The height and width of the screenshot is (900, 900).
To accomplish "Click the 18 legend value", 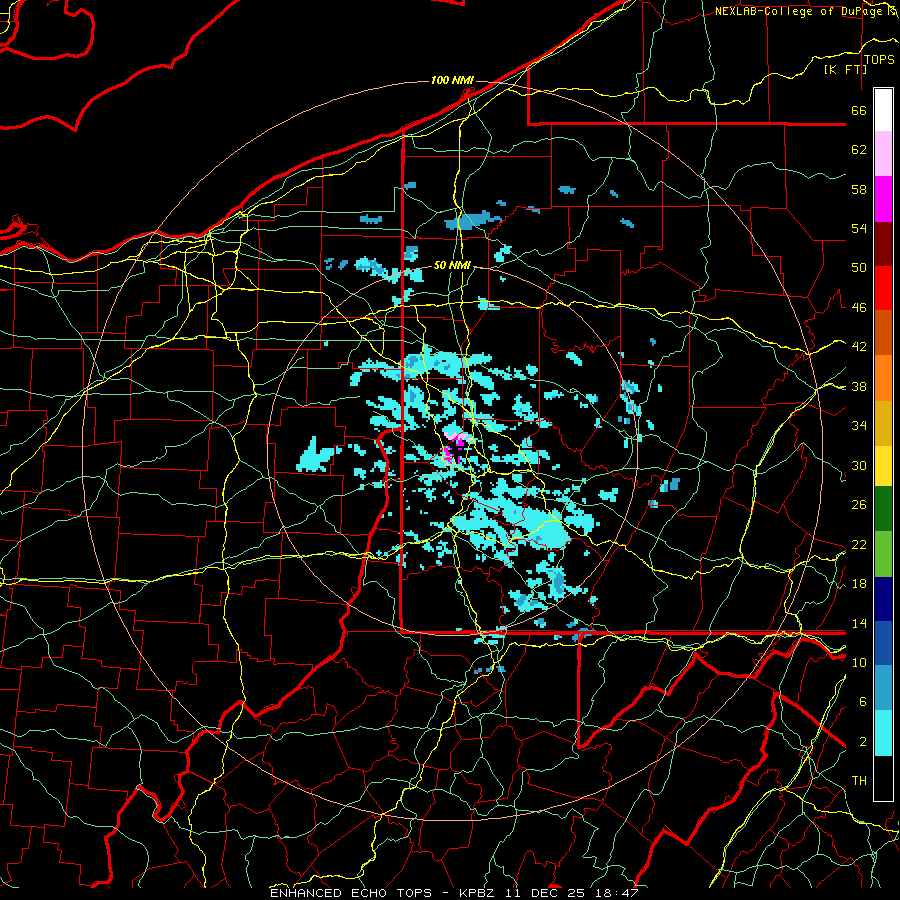I will (x=859, y=584).
